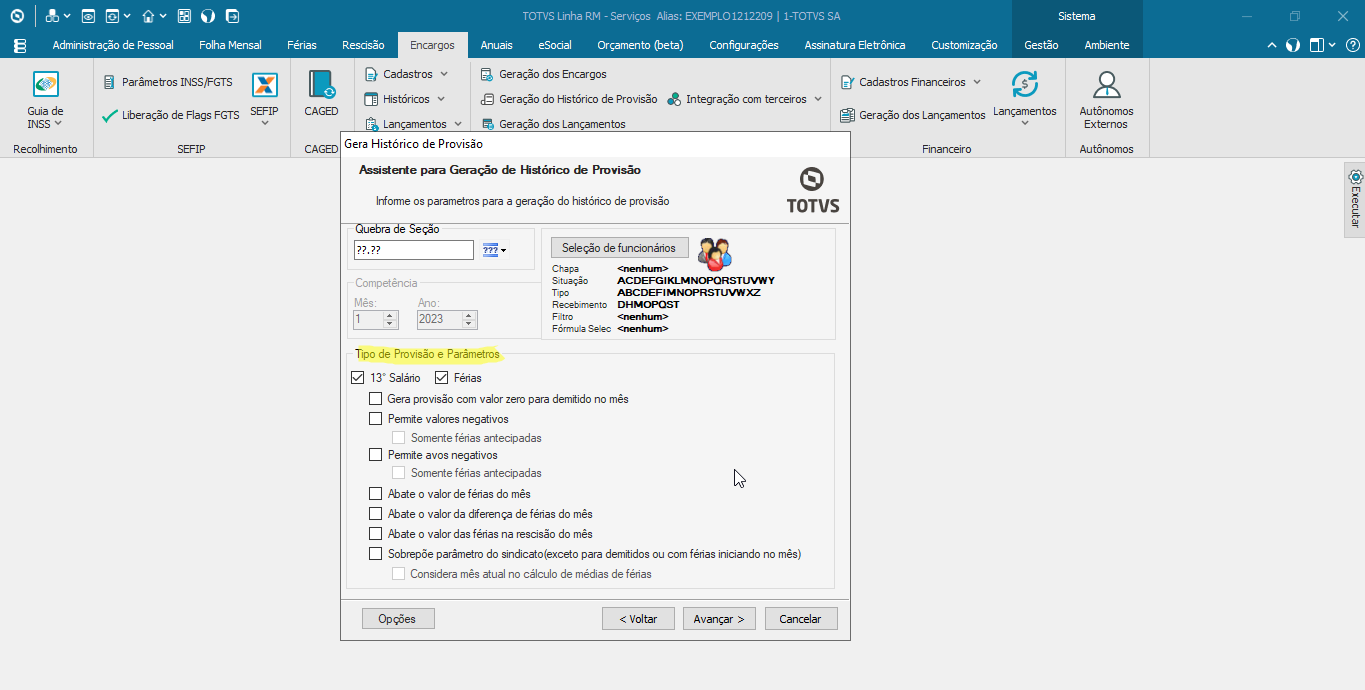
Task: Click the exit door icon in quick access bar
Action: click(232, 16)
